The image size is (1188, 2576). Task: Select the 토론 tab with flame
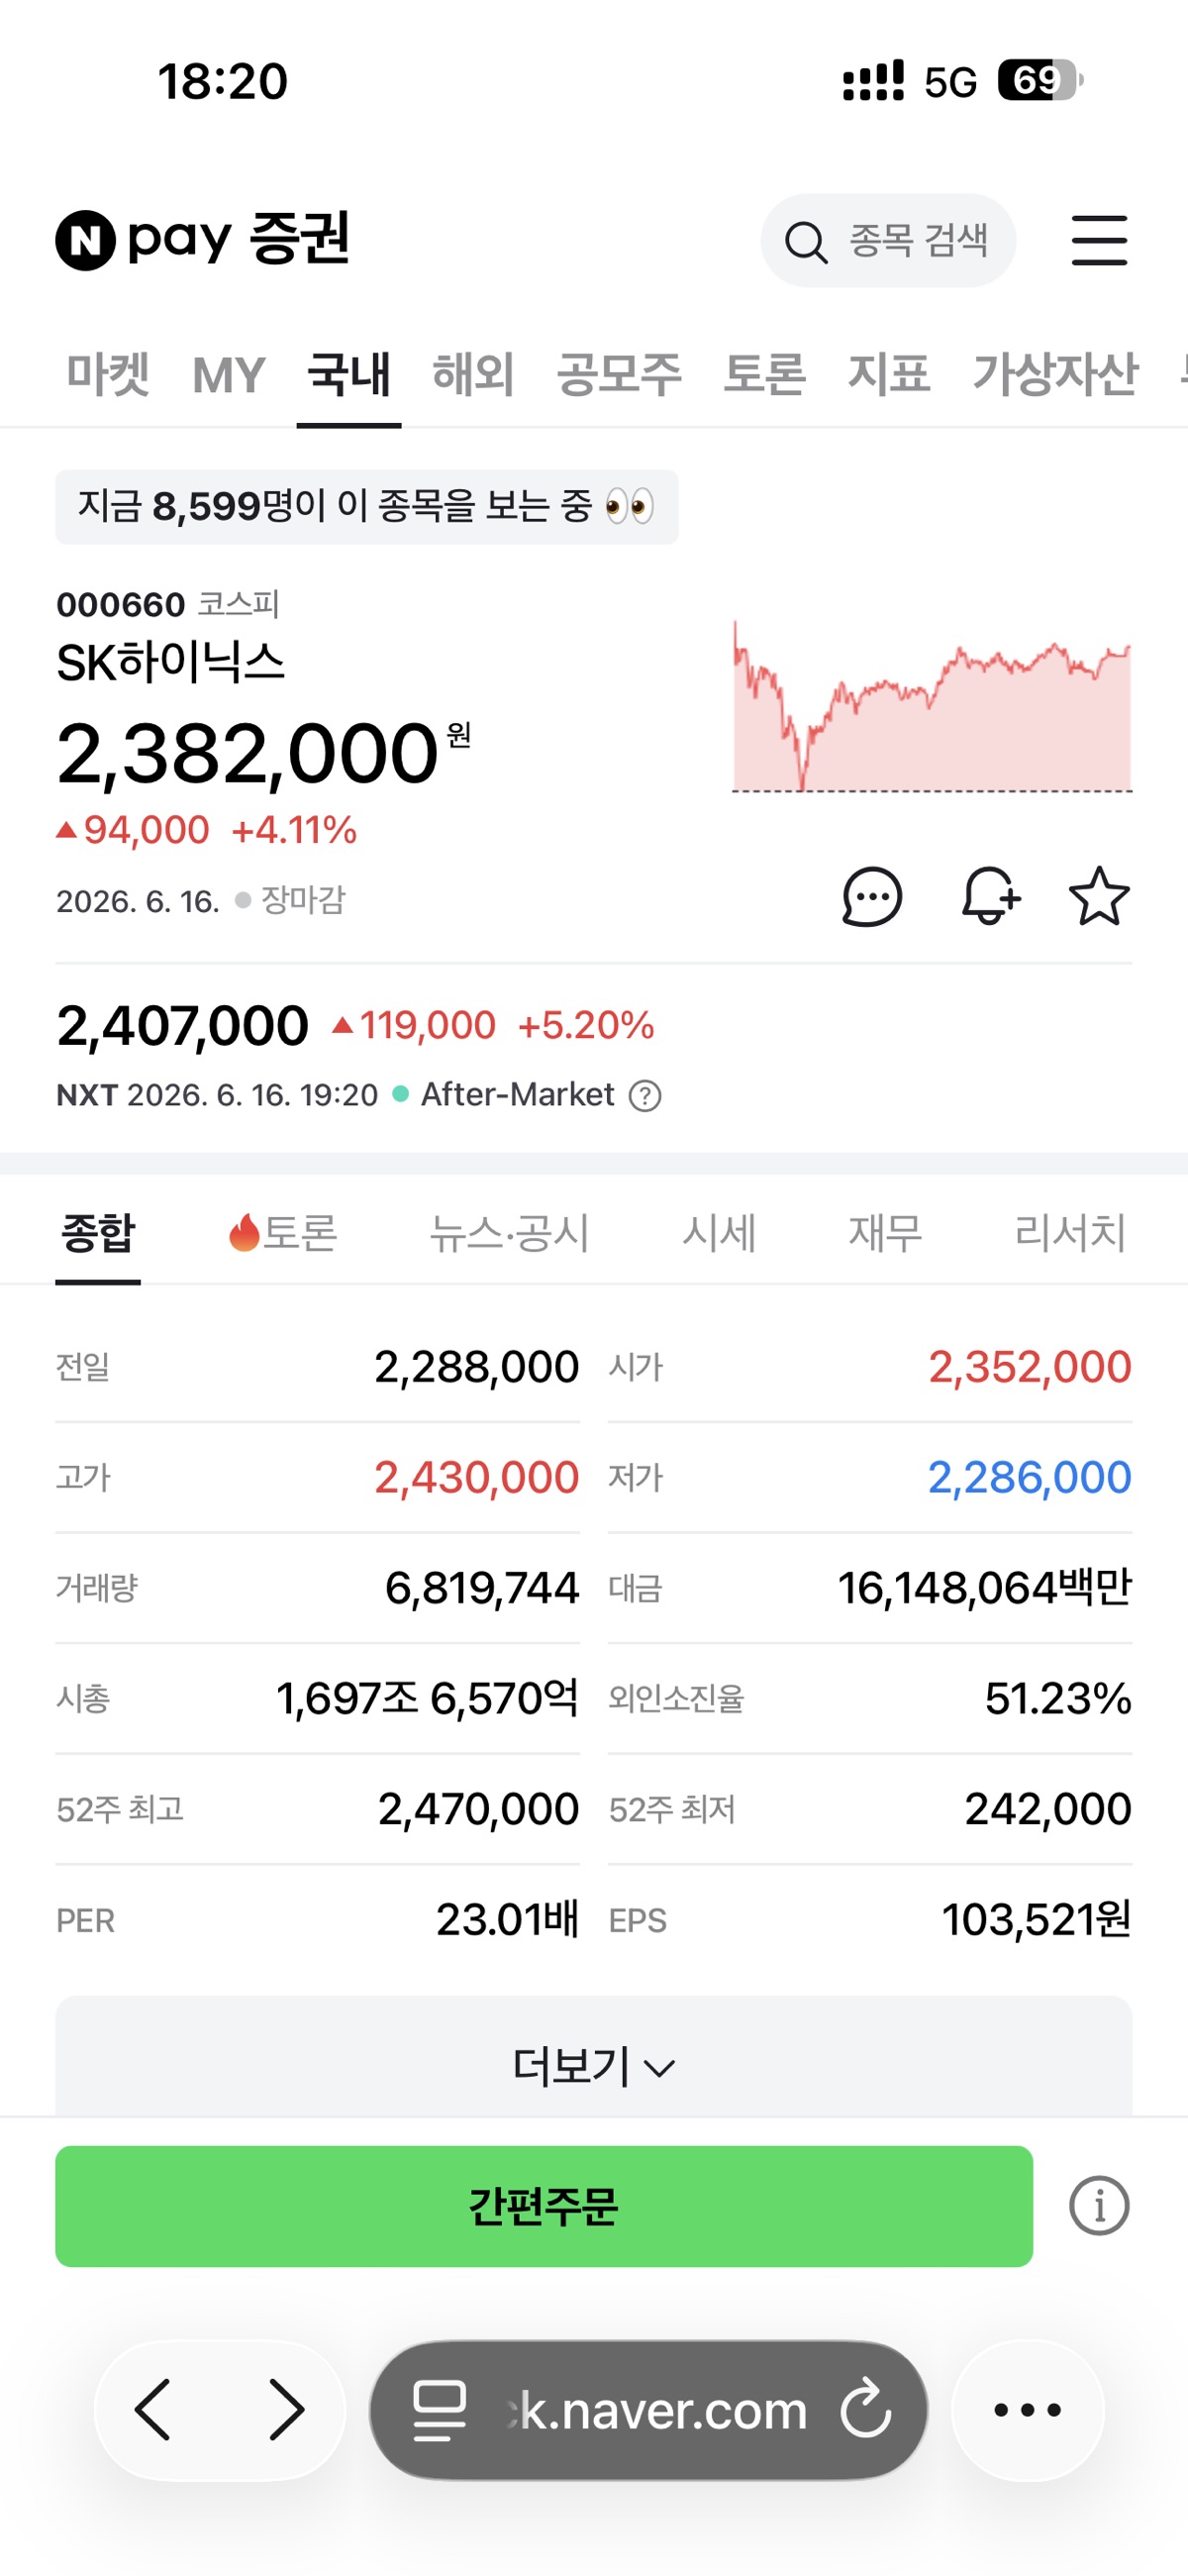point(283,1232)
